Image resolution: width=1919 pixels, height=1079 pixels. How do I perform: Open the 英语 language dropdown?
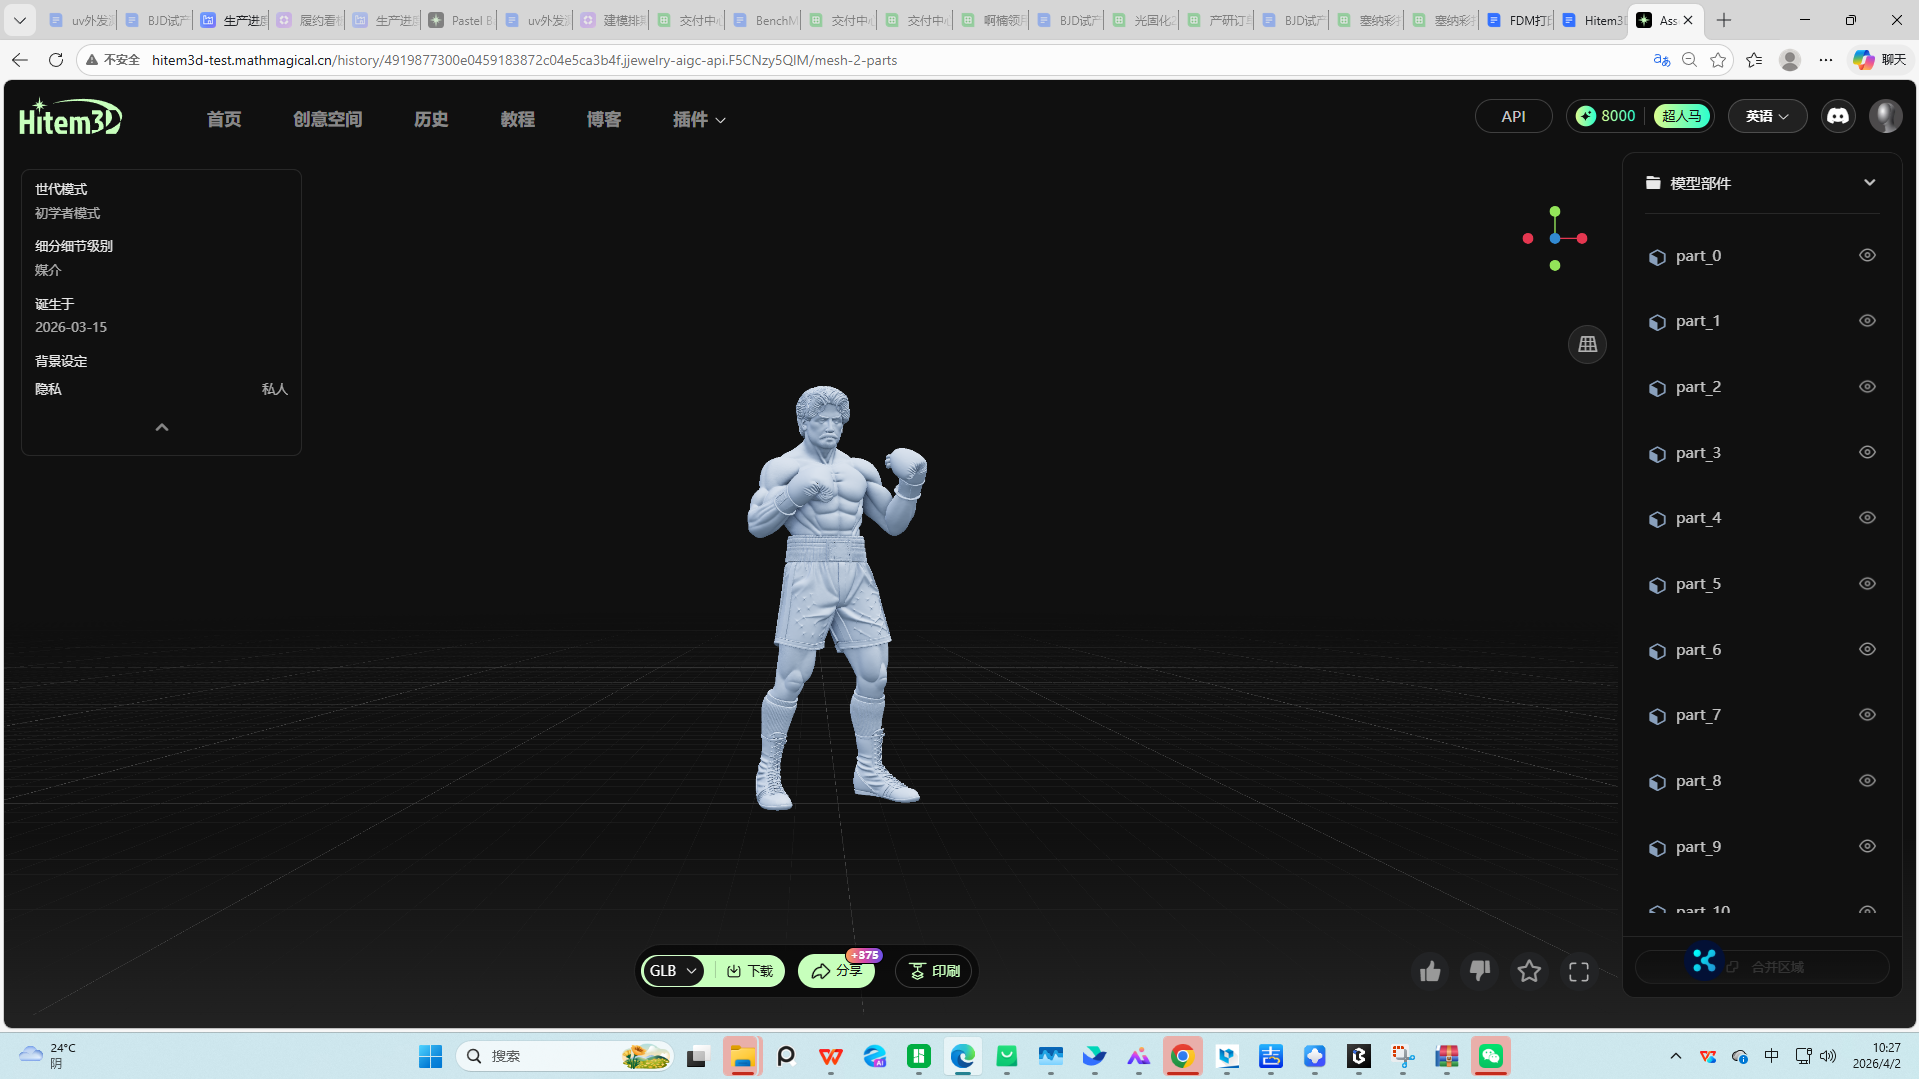coord(1766,115)
